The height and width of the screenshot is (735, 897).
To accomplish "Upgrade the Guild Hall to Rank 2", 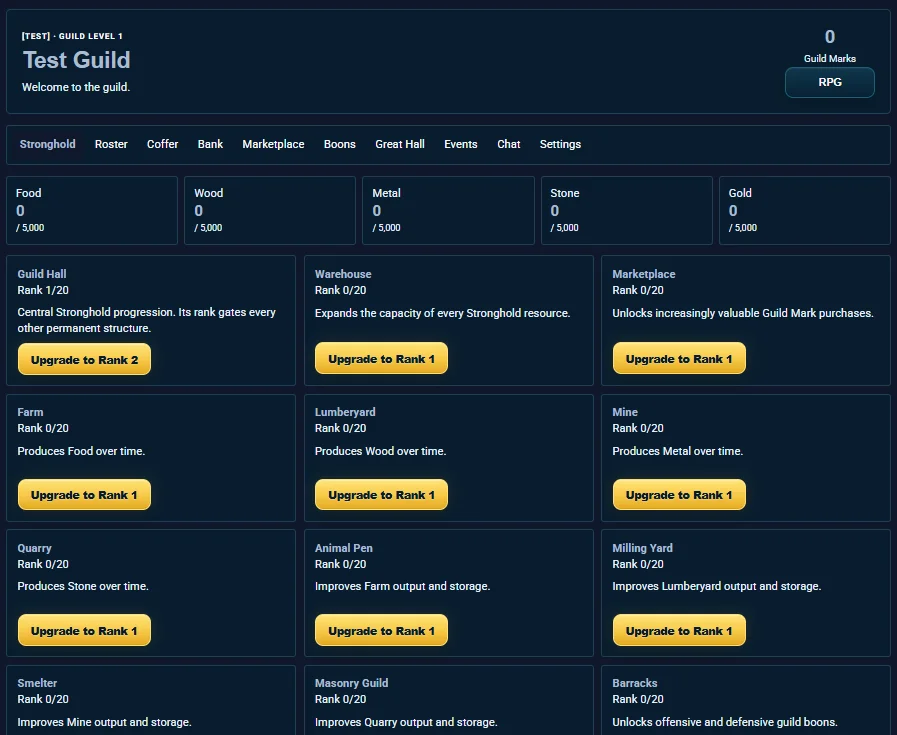I will (x=84, y=359).
